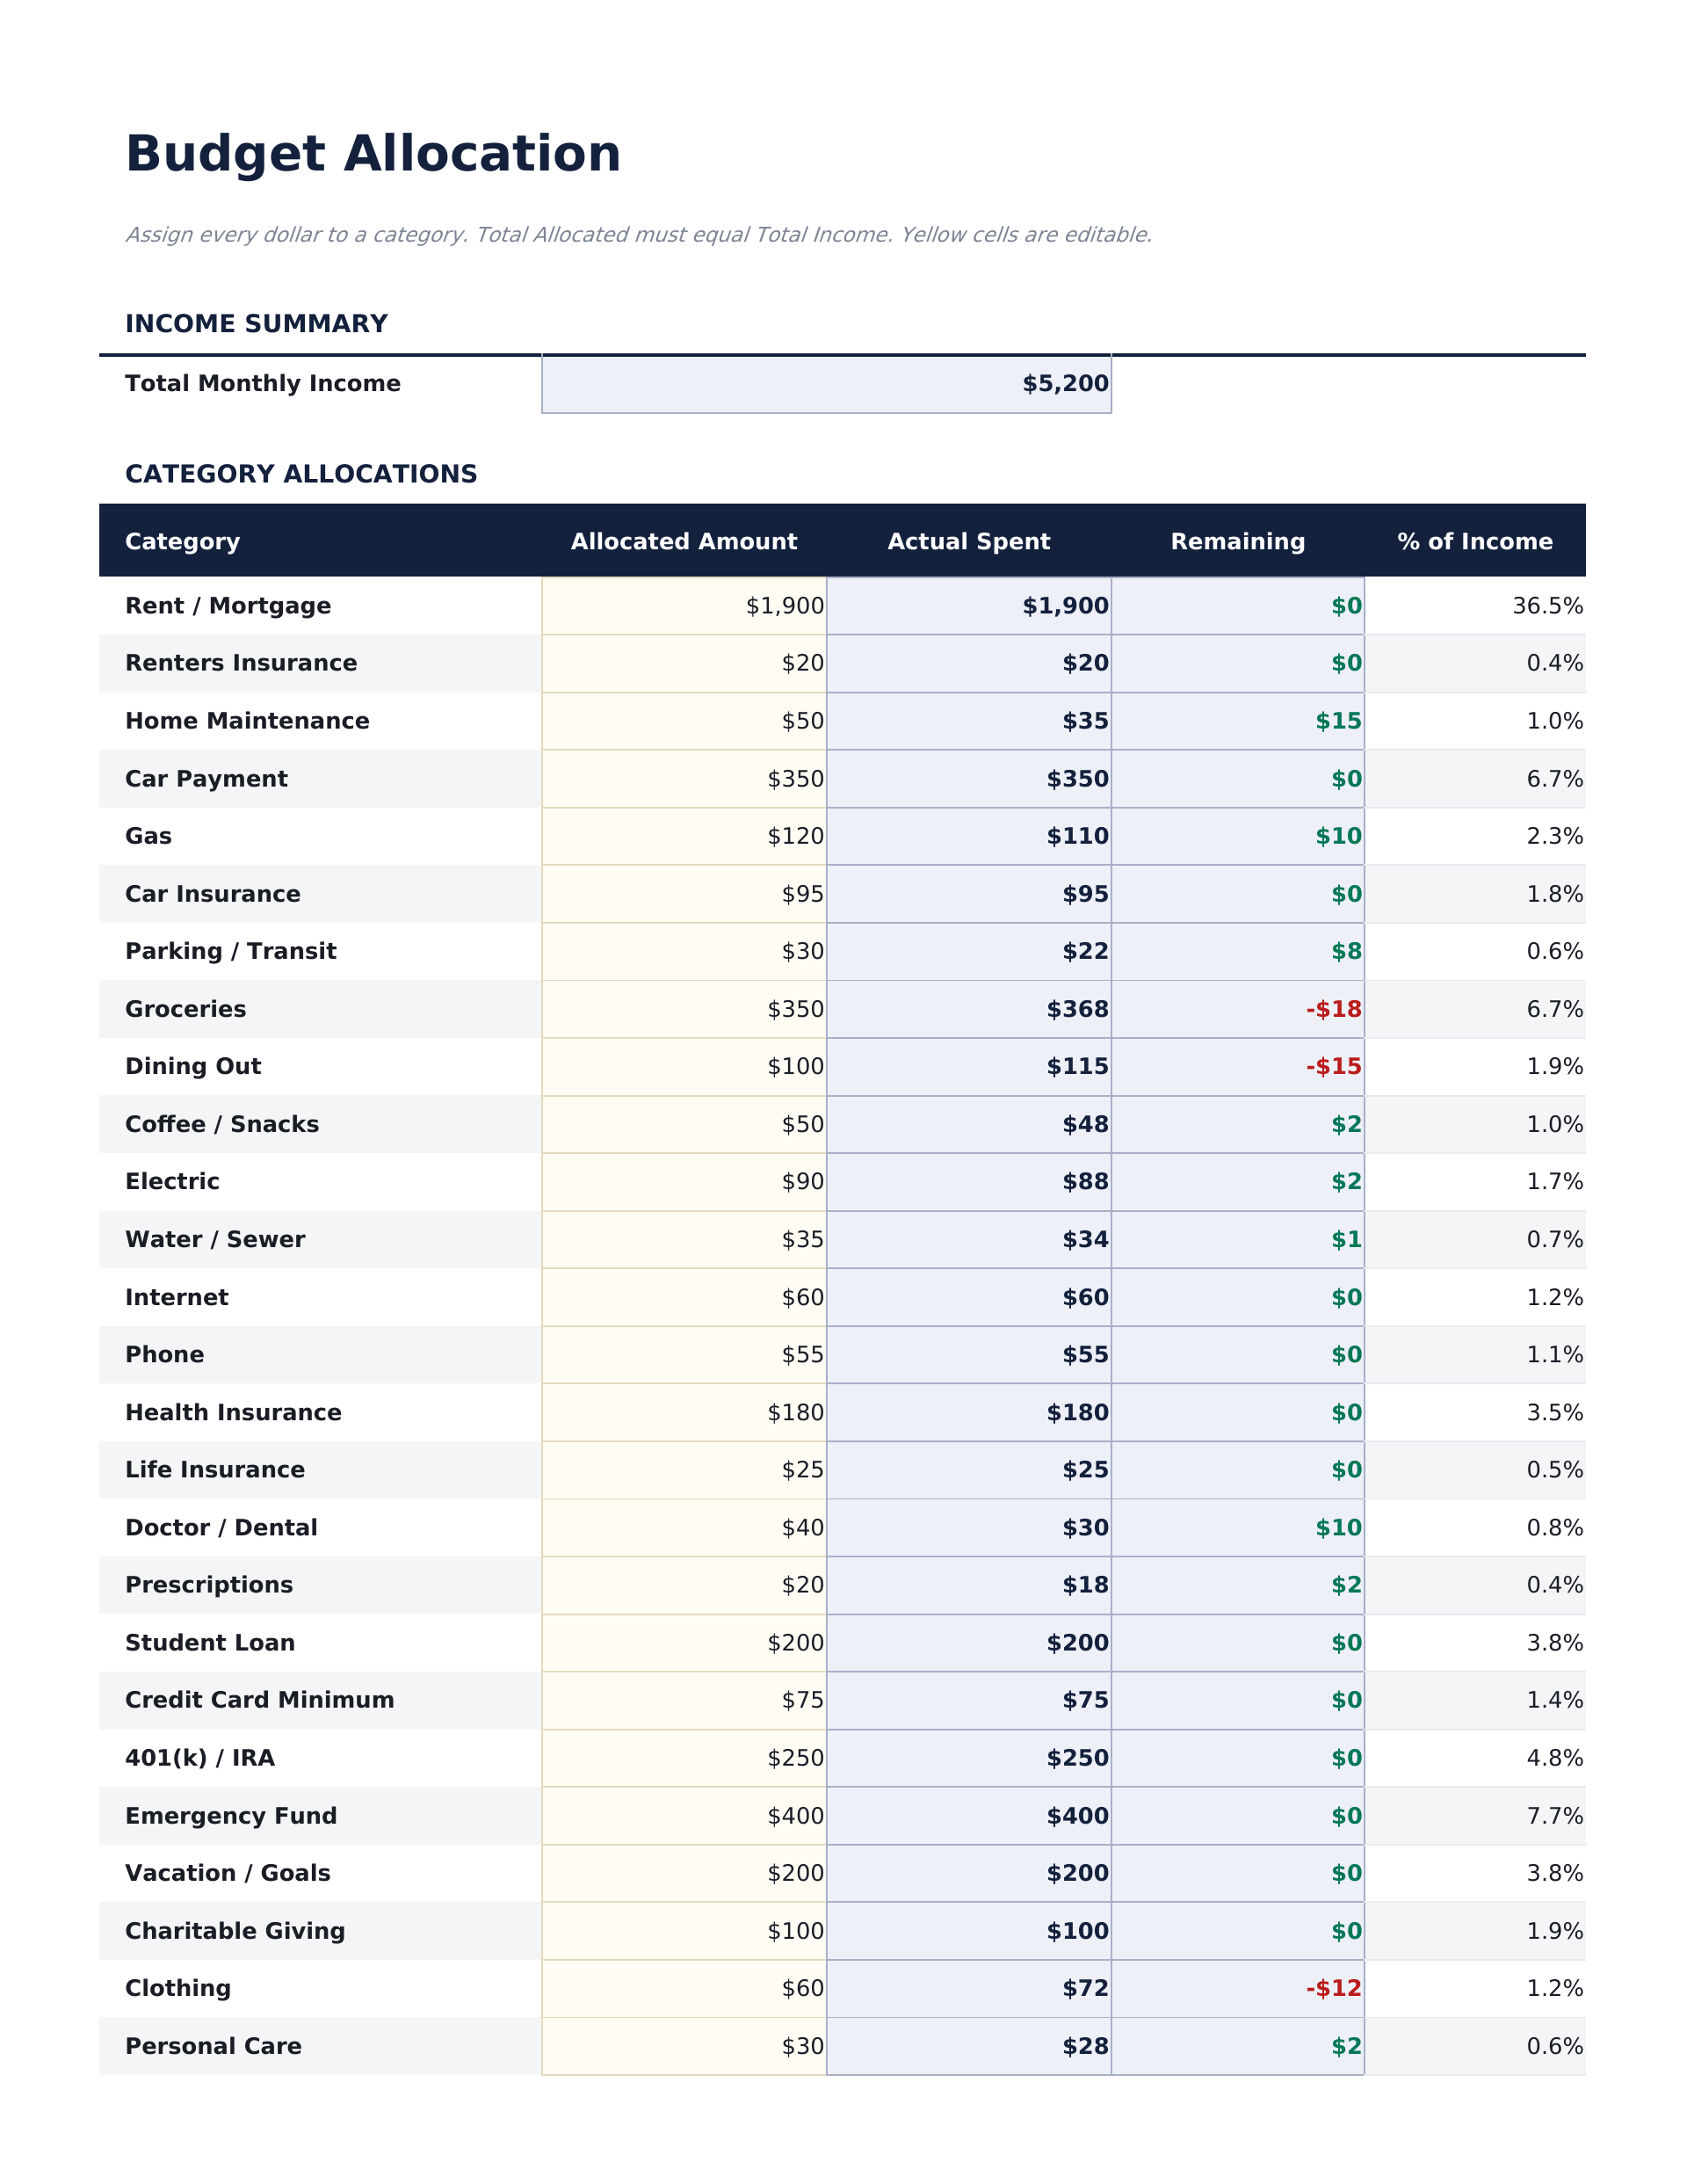
Task: Select Groceries remaining value -$18
Action: pyautogui.click(x=1237, y=1009)
